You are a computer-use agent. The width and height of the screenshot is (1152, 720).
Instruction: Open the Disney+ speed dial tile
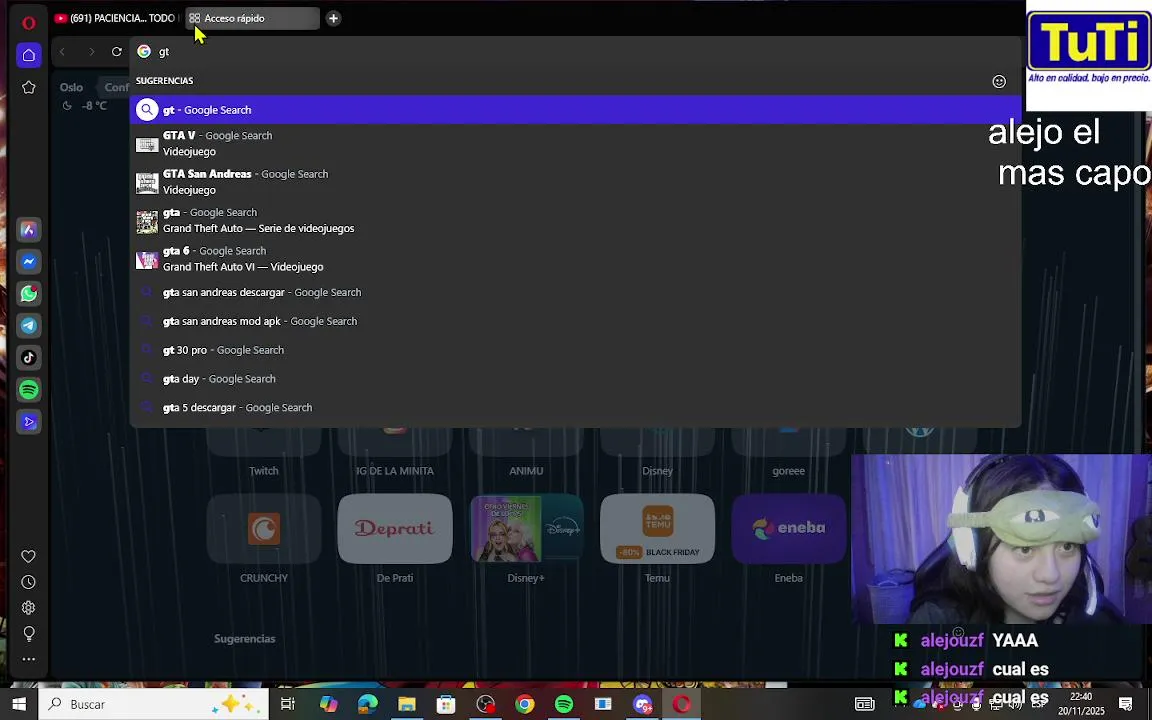[526, 528]
